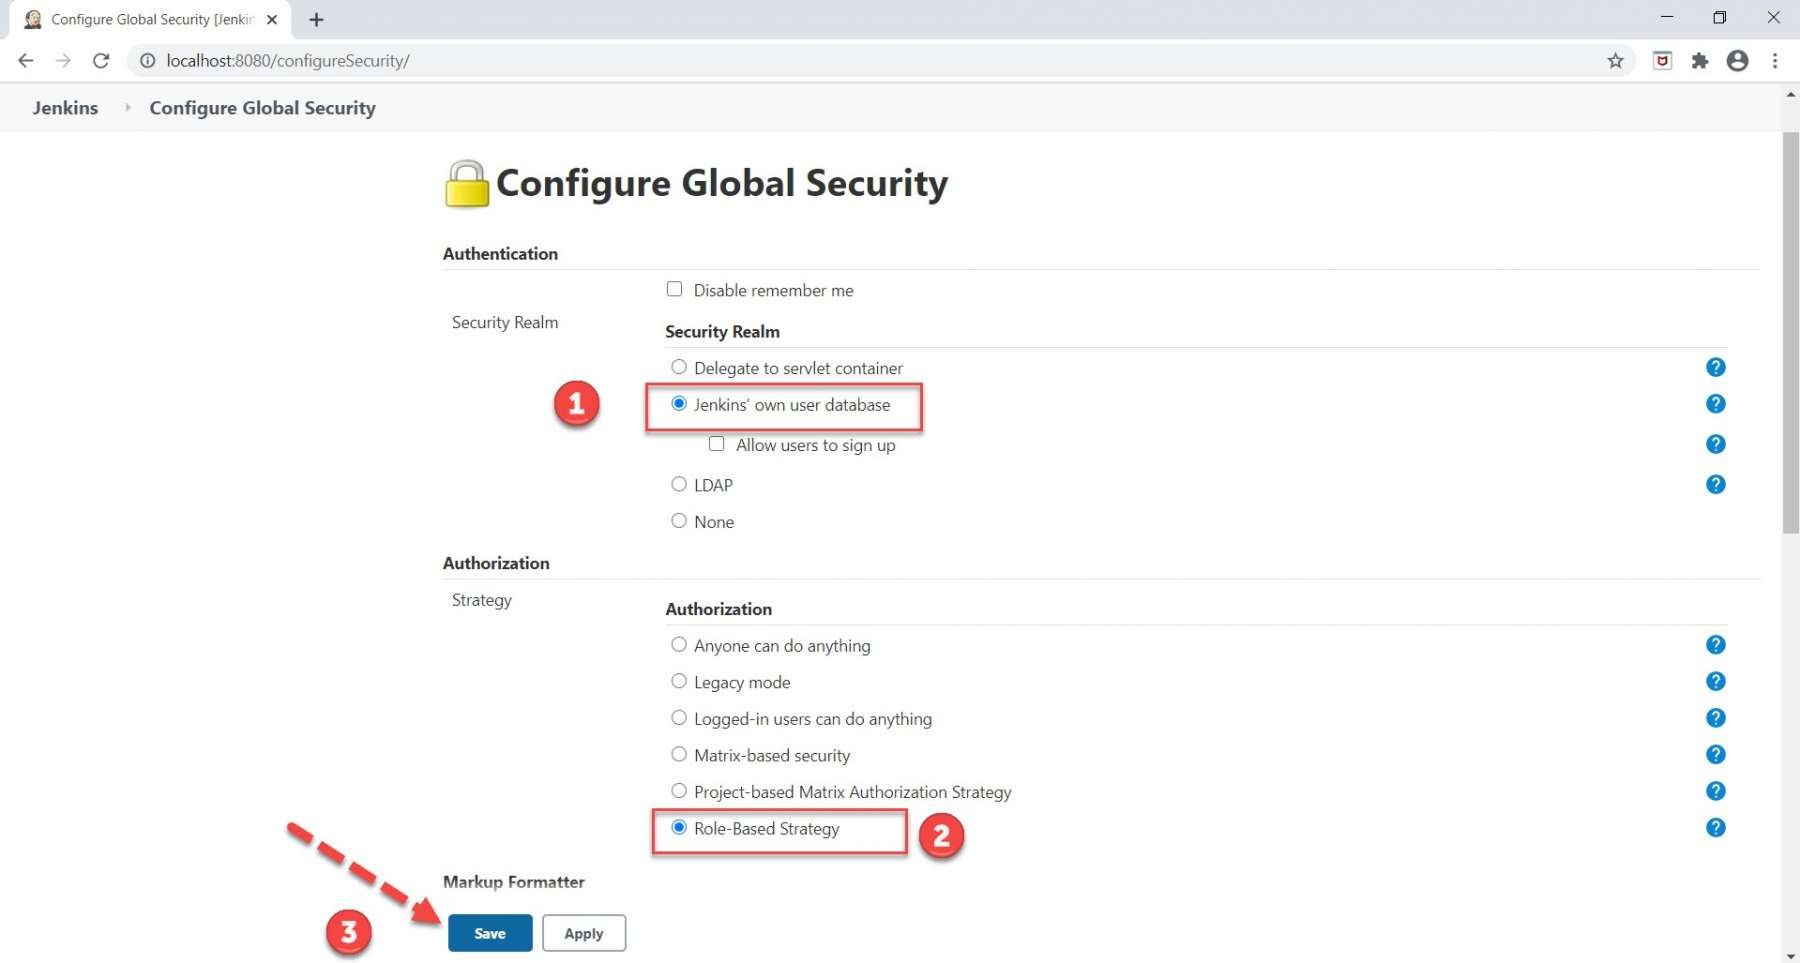Click the breadcrumb arrow after Jenkins
Screen dimensions: 1800x963
pos(128,107)
